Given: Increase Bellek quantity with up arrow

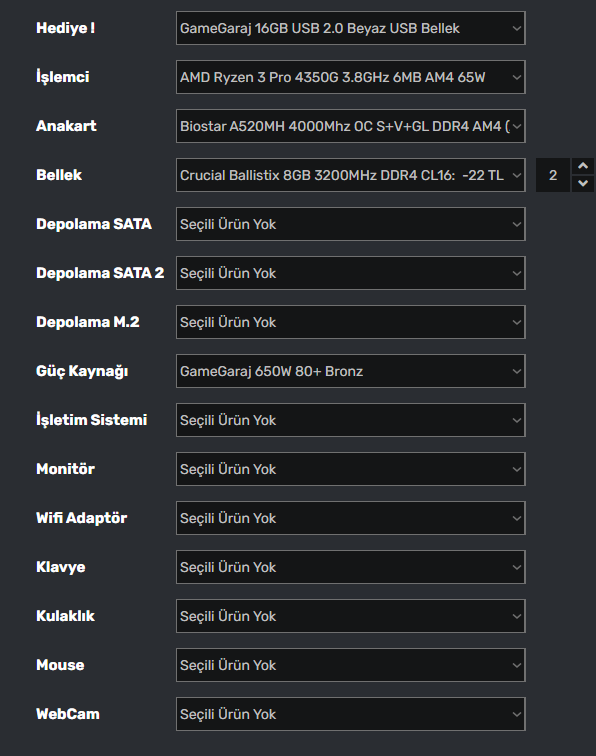Looking at the screenshot, I should (x=583, y=166).
